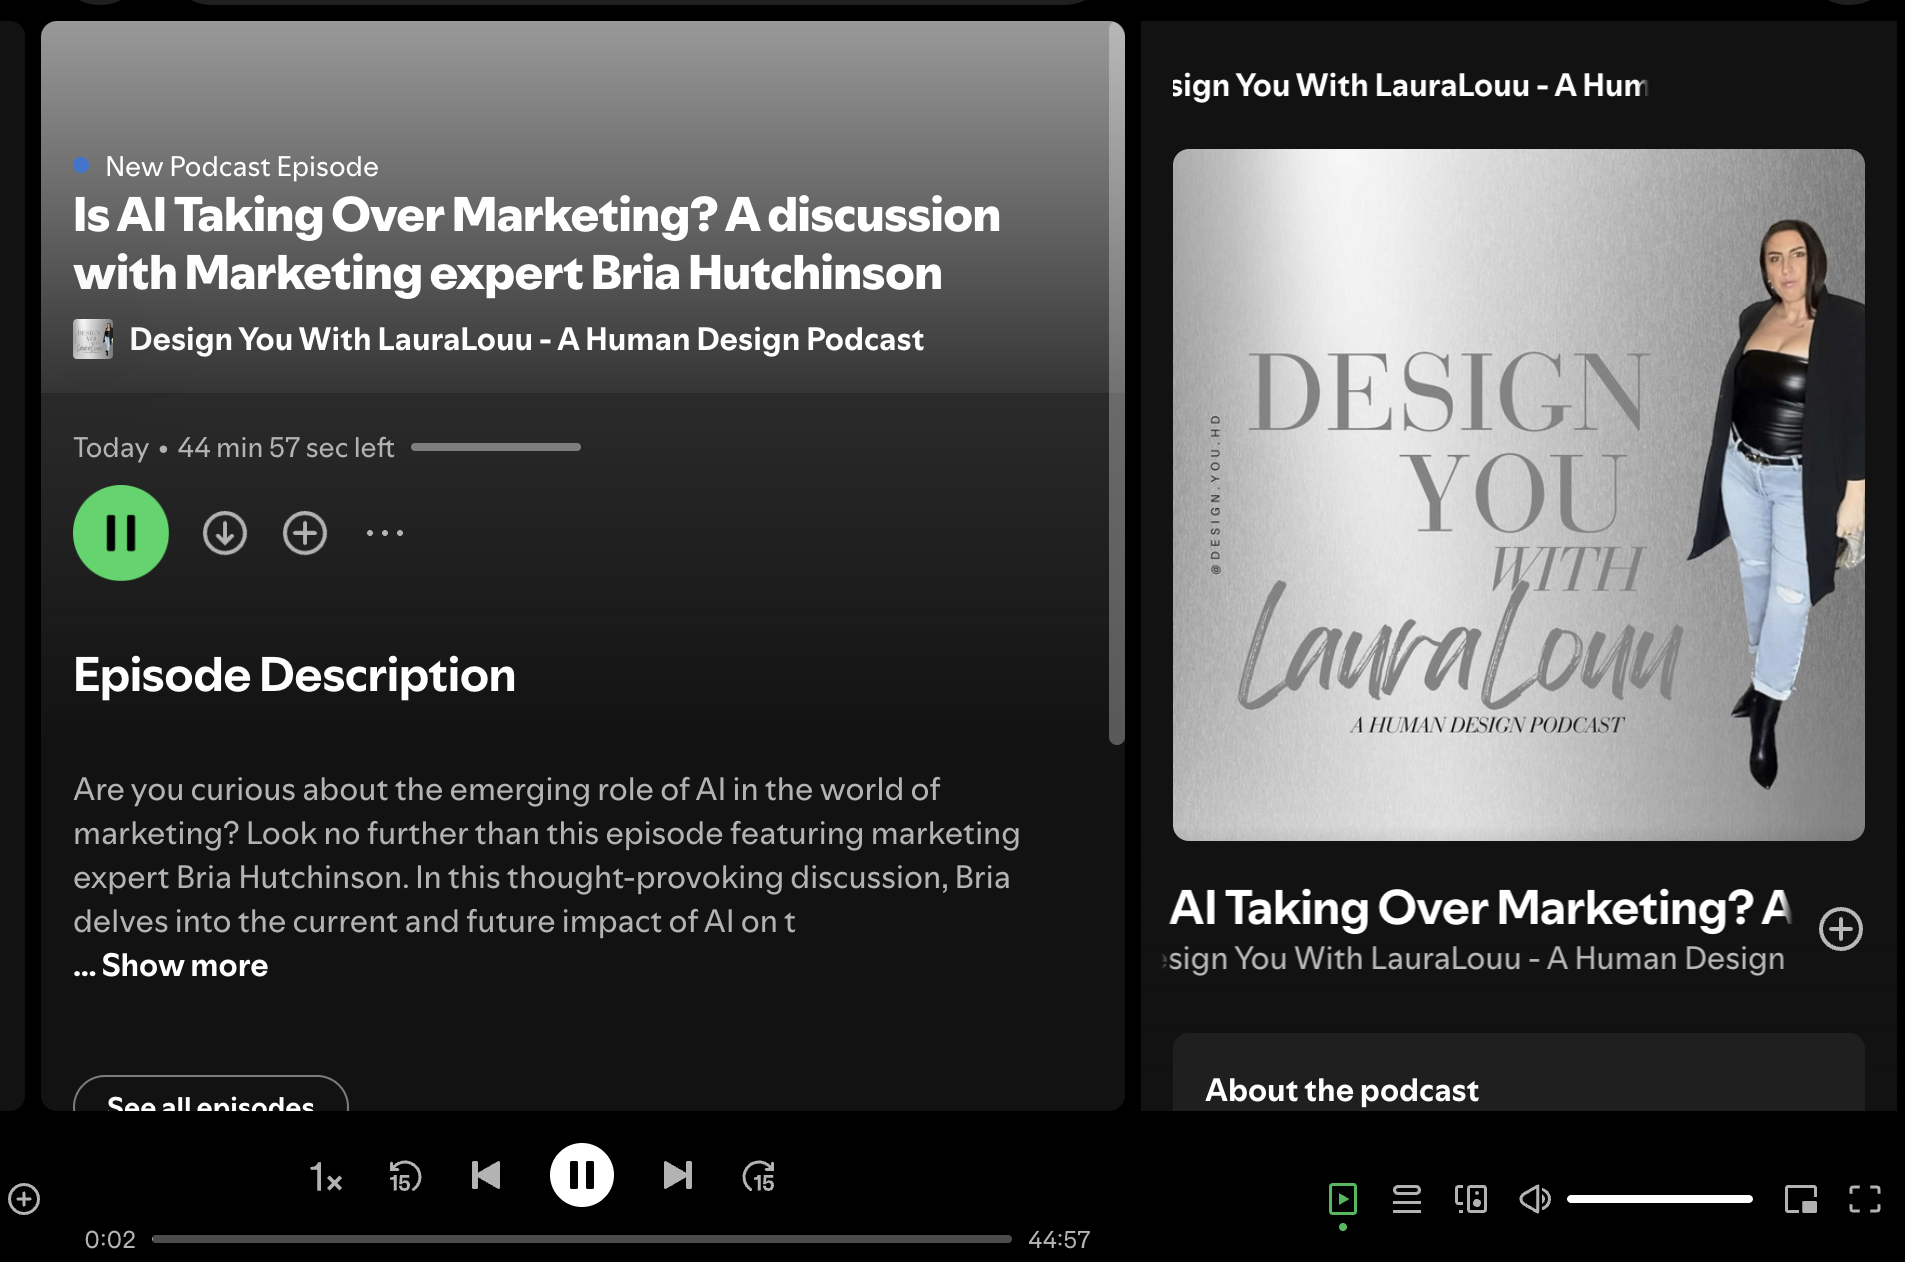Click the small podcast thumbnail beside show name
This screenshot has height=1262, width=1905.
click(93, 339)
